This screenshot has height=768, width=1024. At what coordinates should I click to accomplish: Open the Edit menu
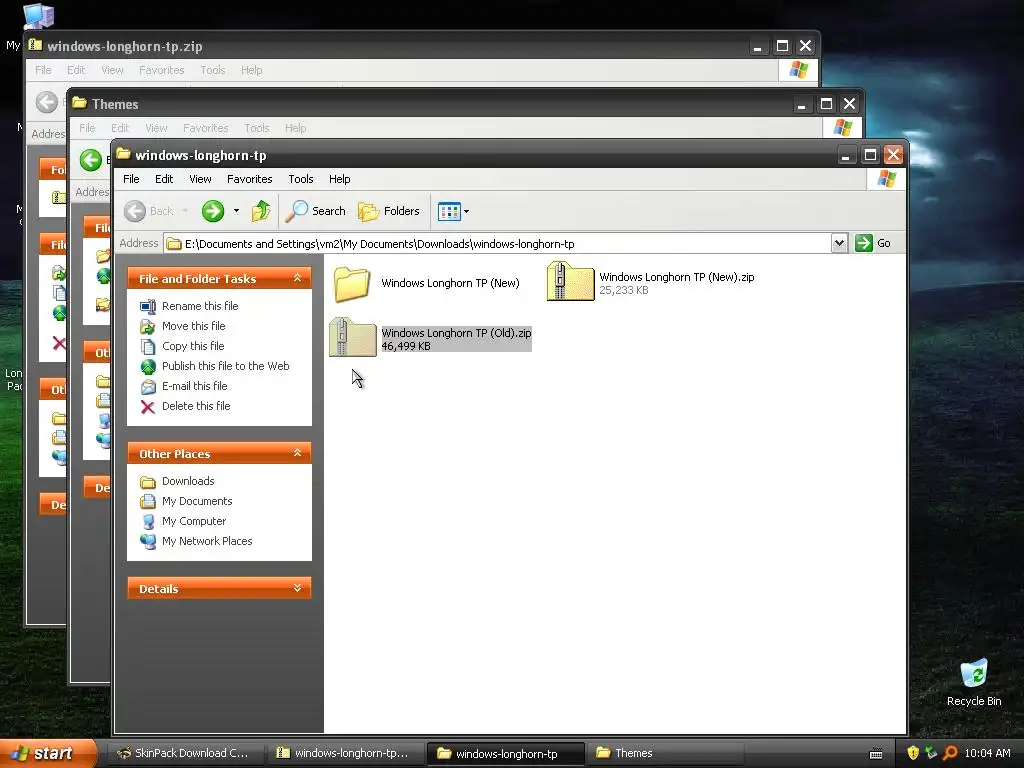(164, 179)
